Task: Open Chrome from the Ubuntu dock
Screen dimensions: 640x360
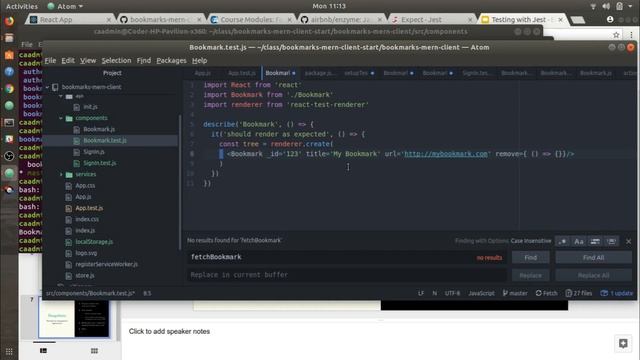Action: pyautogui.click(x=9, y=89)
